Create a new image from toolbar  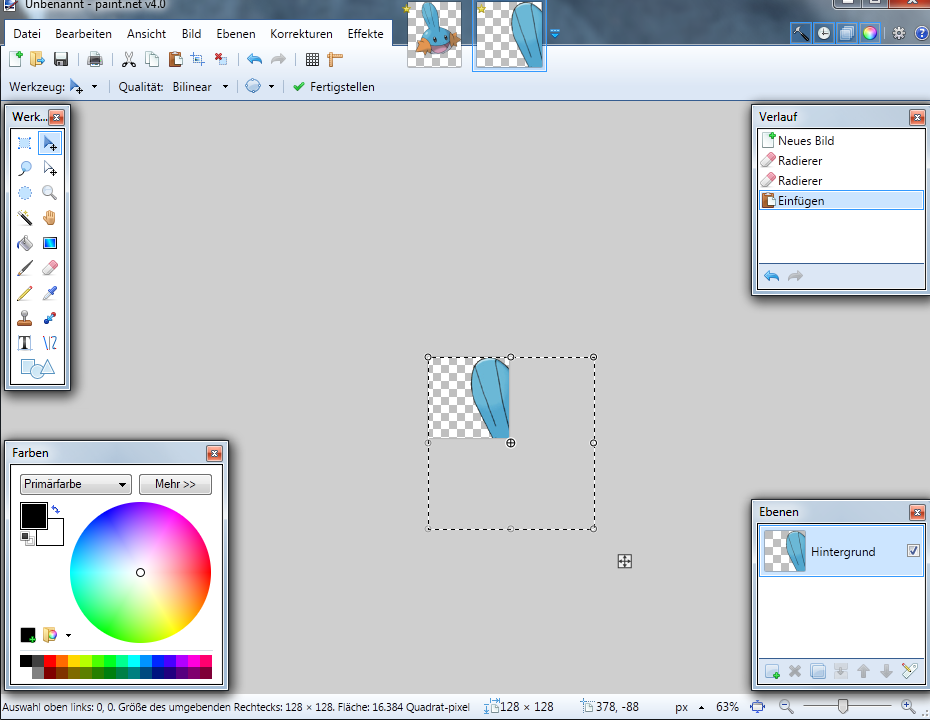coord(16,59)
